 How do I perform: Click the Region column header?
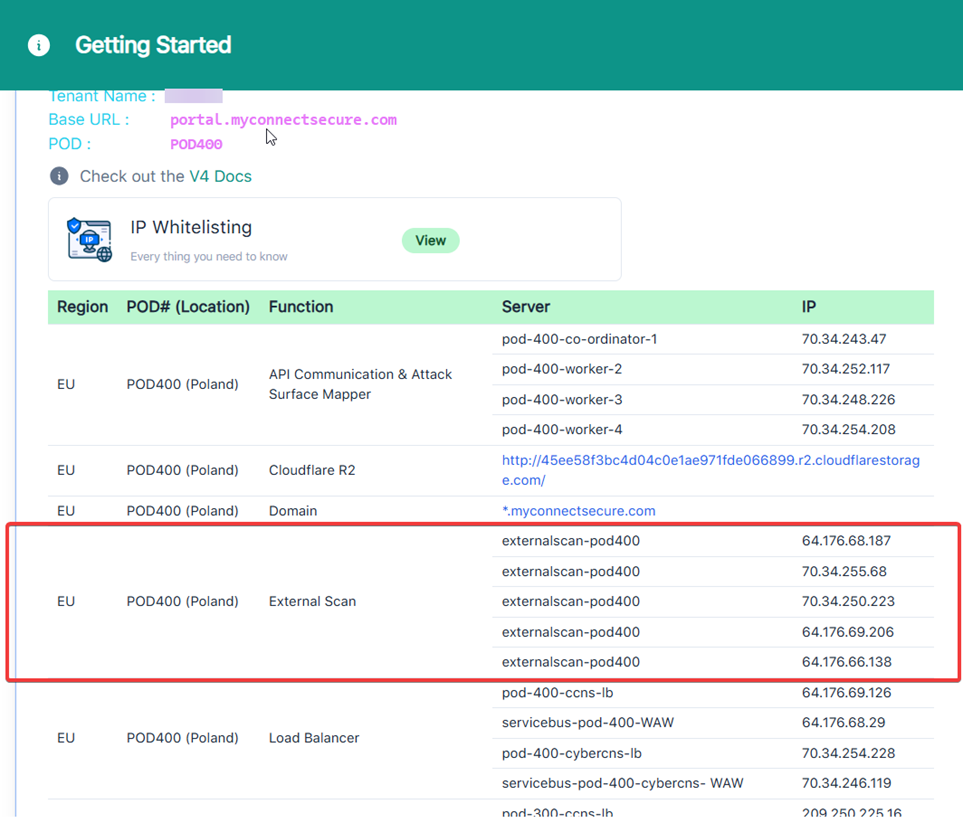click(82, 307)
